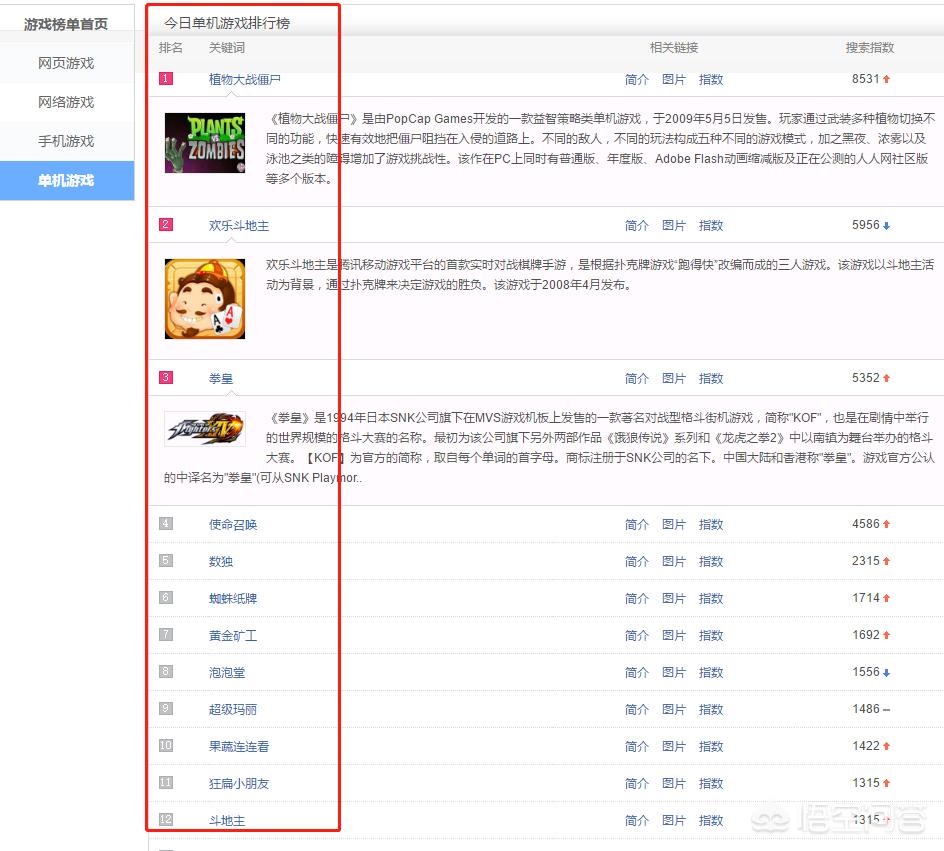
Task: Open the 黄金矿工 keyword link
Action: (x=232, y=636)
